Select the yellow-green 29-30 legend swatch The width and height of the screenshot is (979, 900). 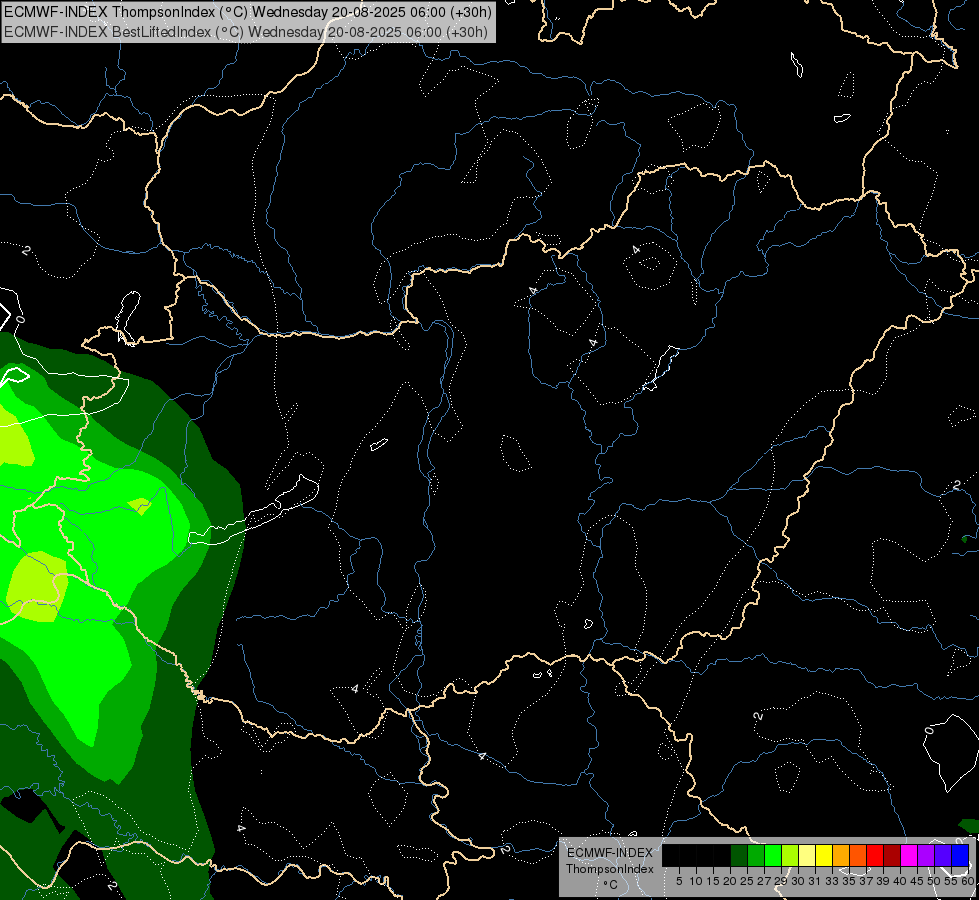790,855
